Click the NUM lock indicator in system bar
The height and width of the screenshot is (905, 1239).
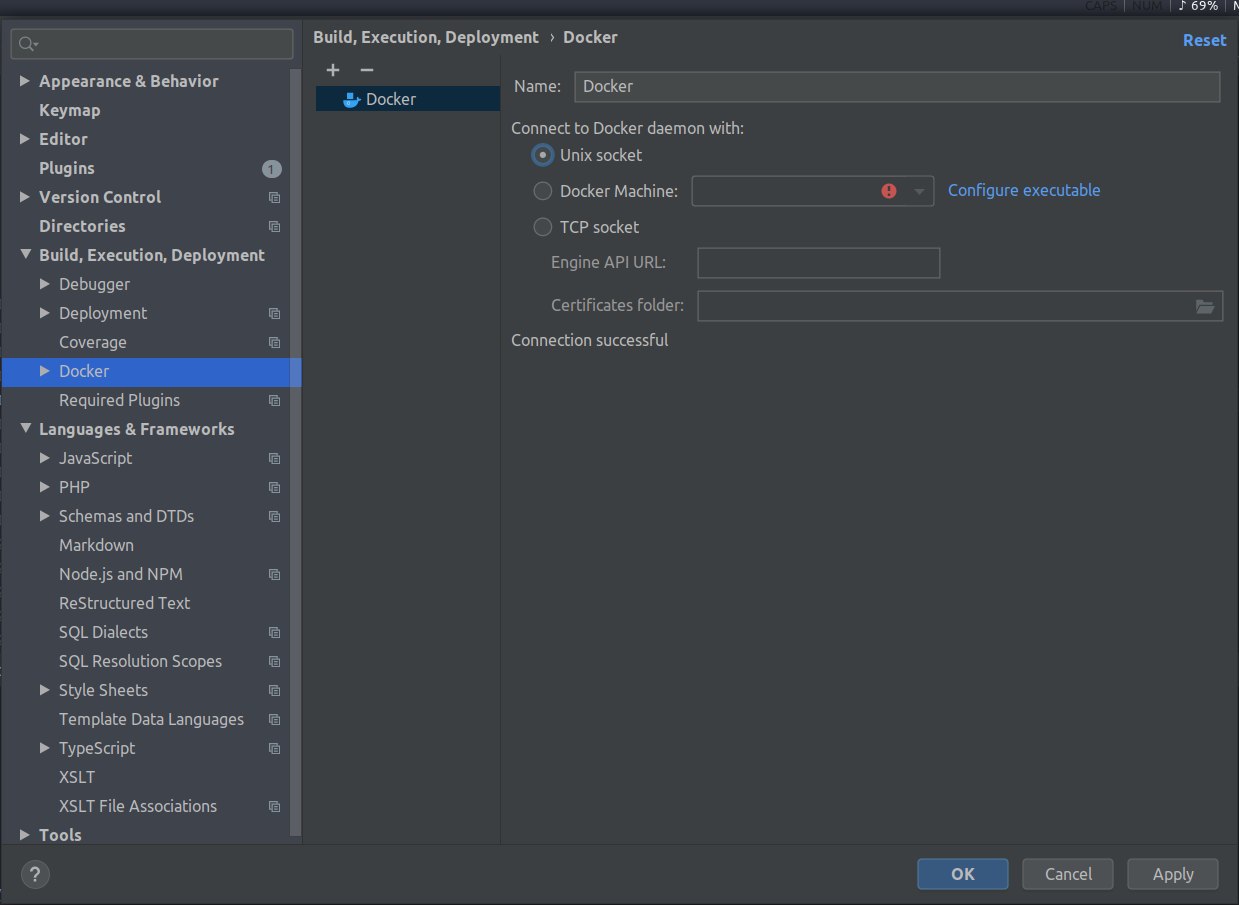coord(1147,6)
